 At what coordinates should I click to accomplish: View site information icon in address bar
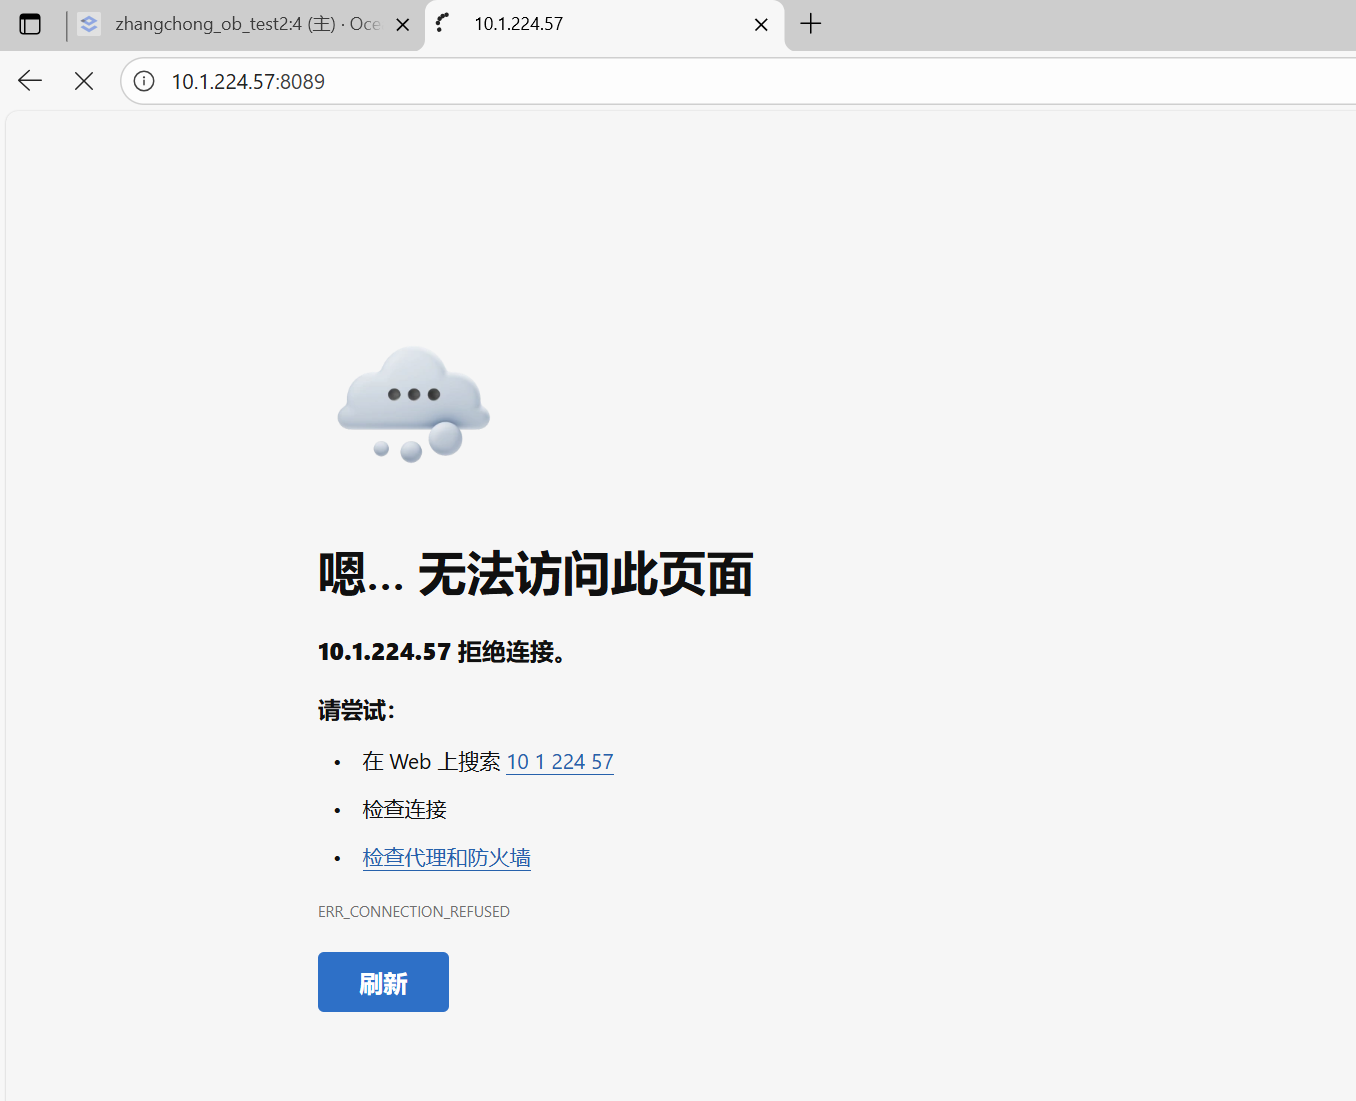coord(144,81)
